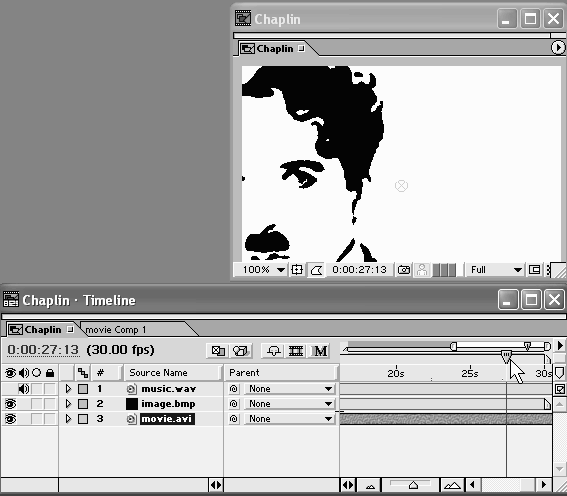Expand the music.wav layer properties

[x=68, y=389]
